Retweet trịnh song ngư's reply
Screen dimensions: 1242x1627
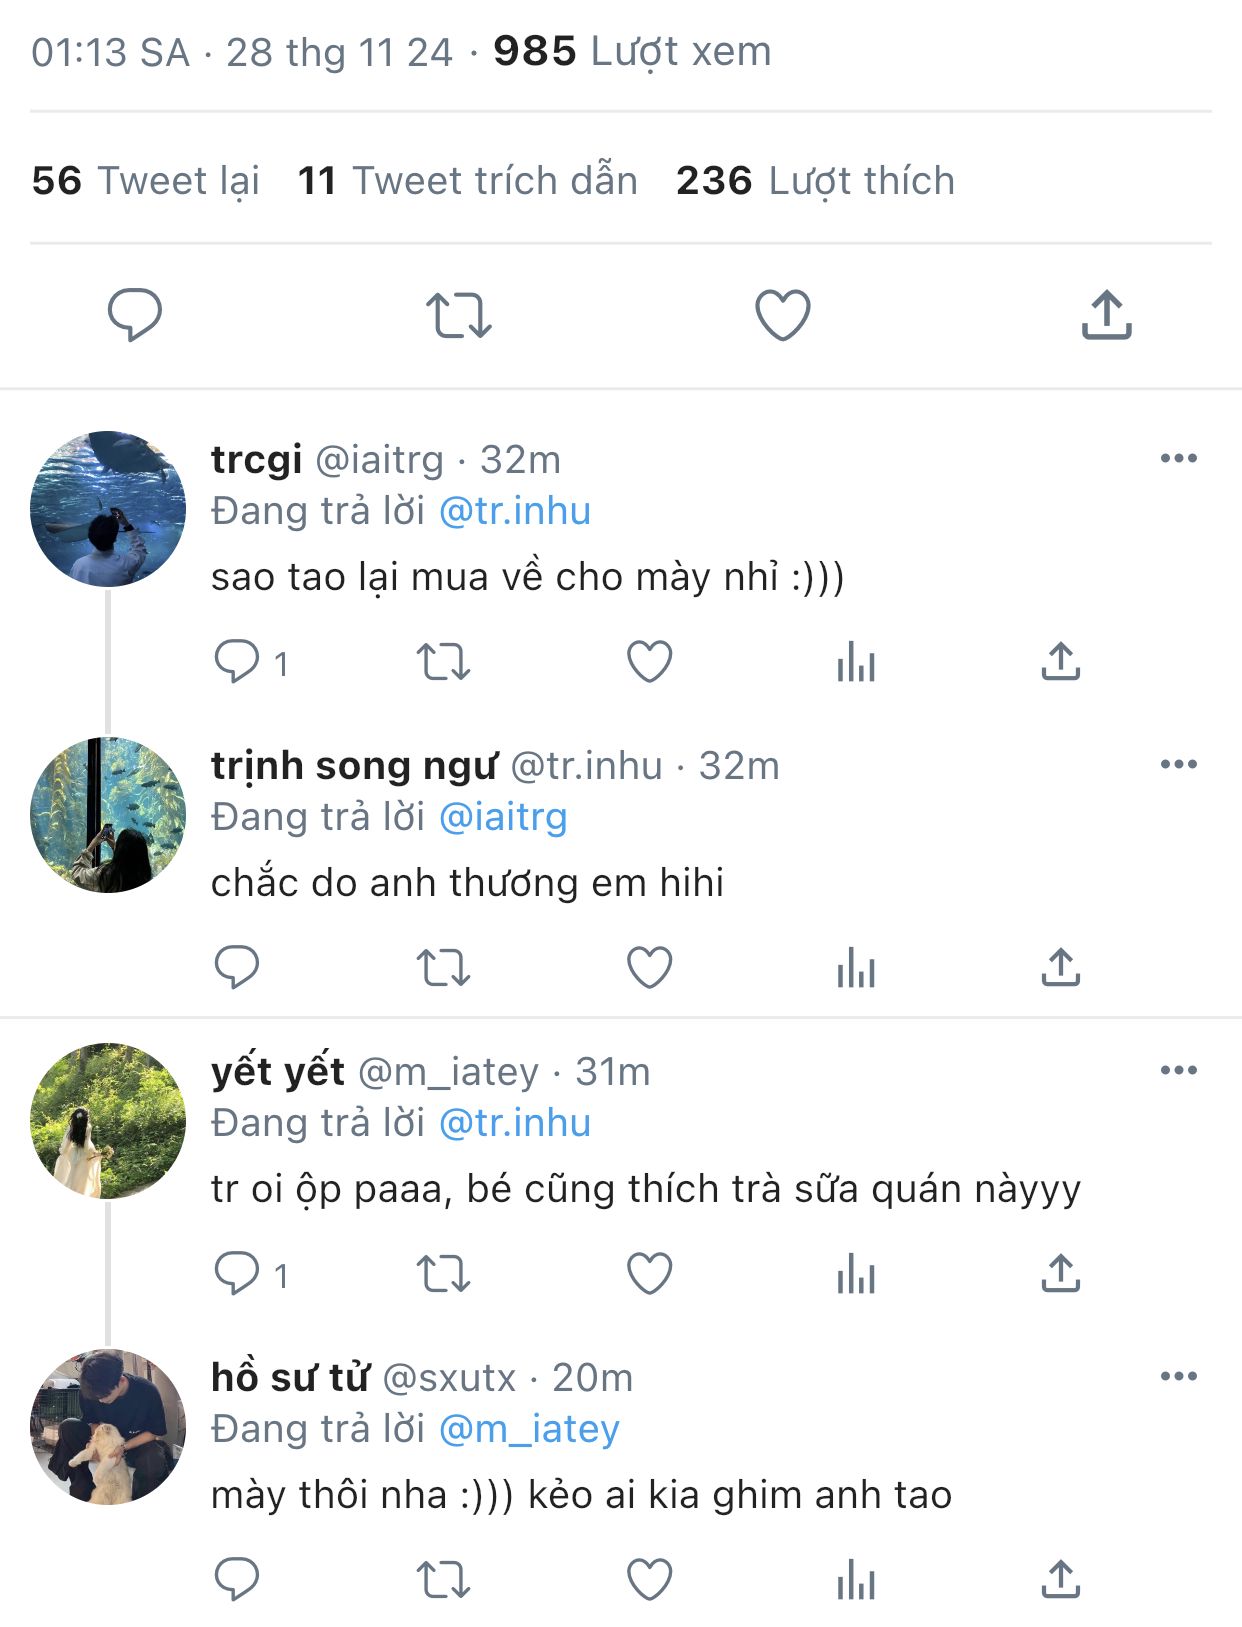coord(443,968)
